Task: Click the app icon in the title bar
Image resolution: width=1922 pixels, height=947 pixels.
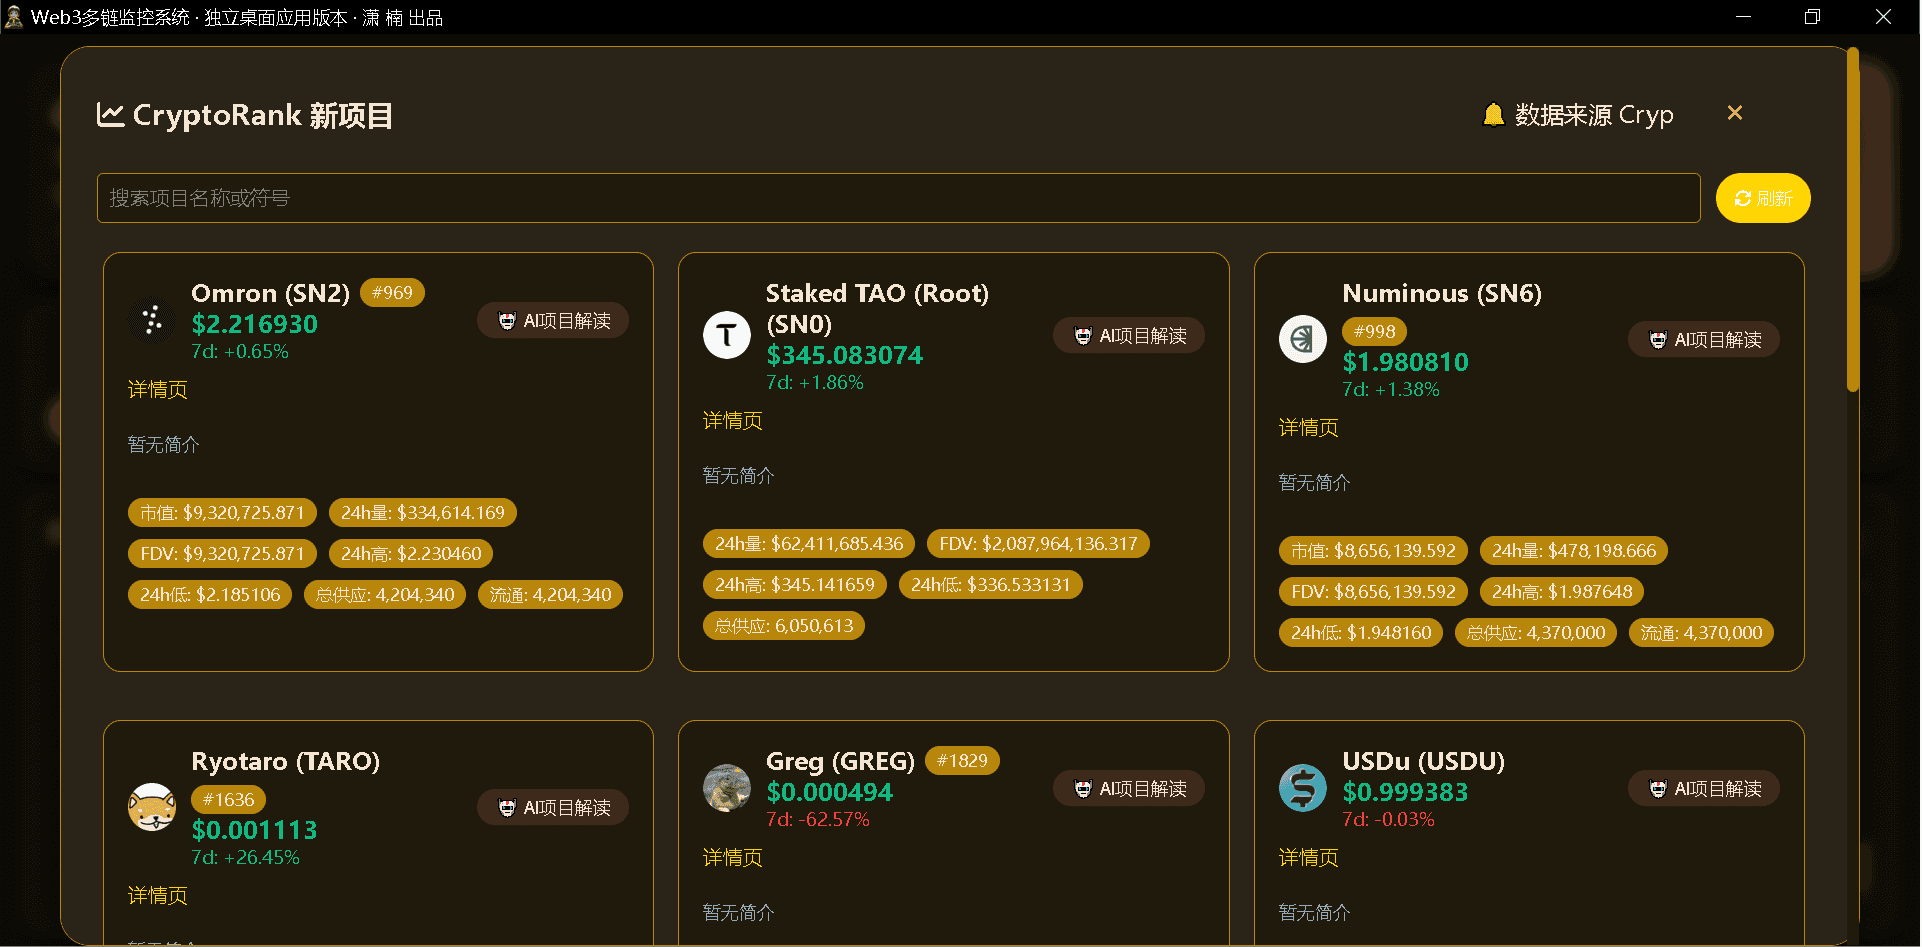Action: (x=14, y=16)
